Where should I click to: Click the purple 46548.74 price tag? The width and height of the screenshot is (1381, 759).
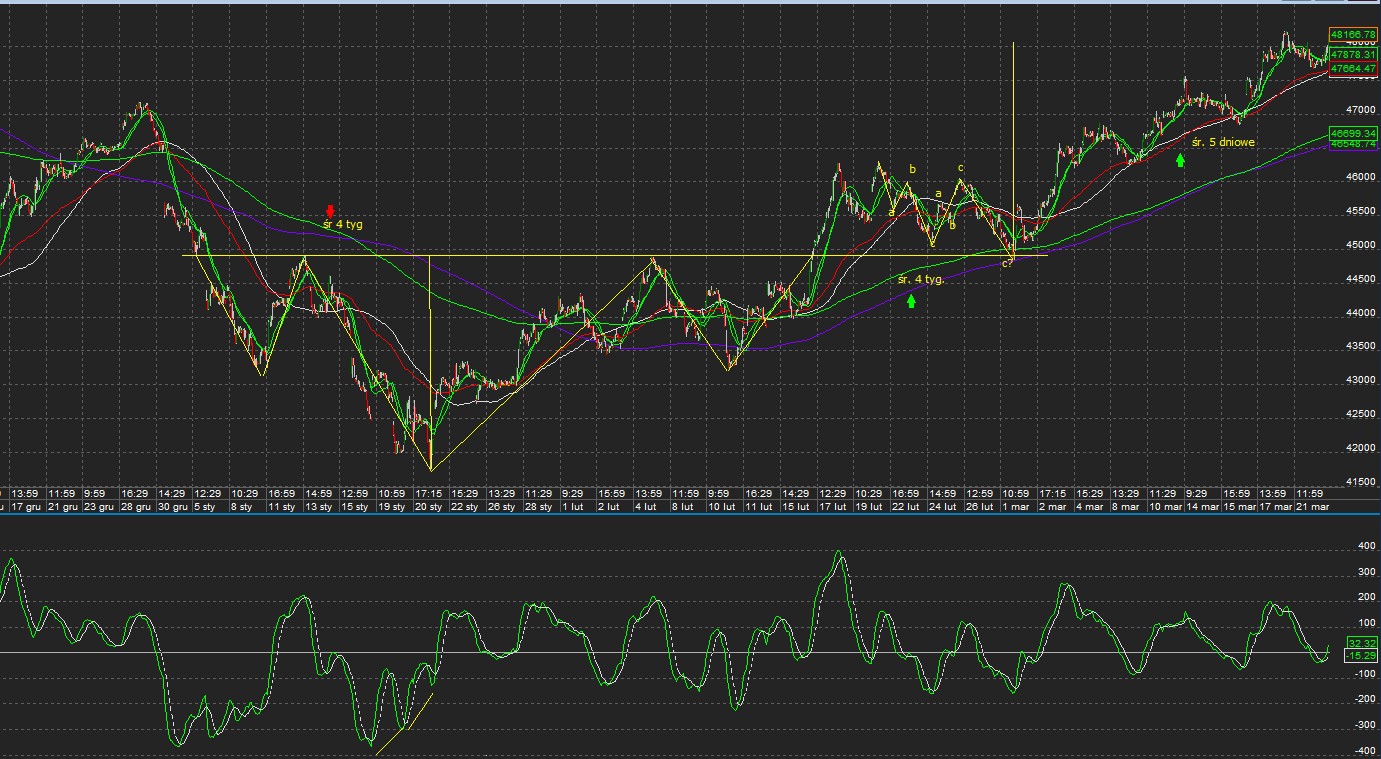point(1353,144)
